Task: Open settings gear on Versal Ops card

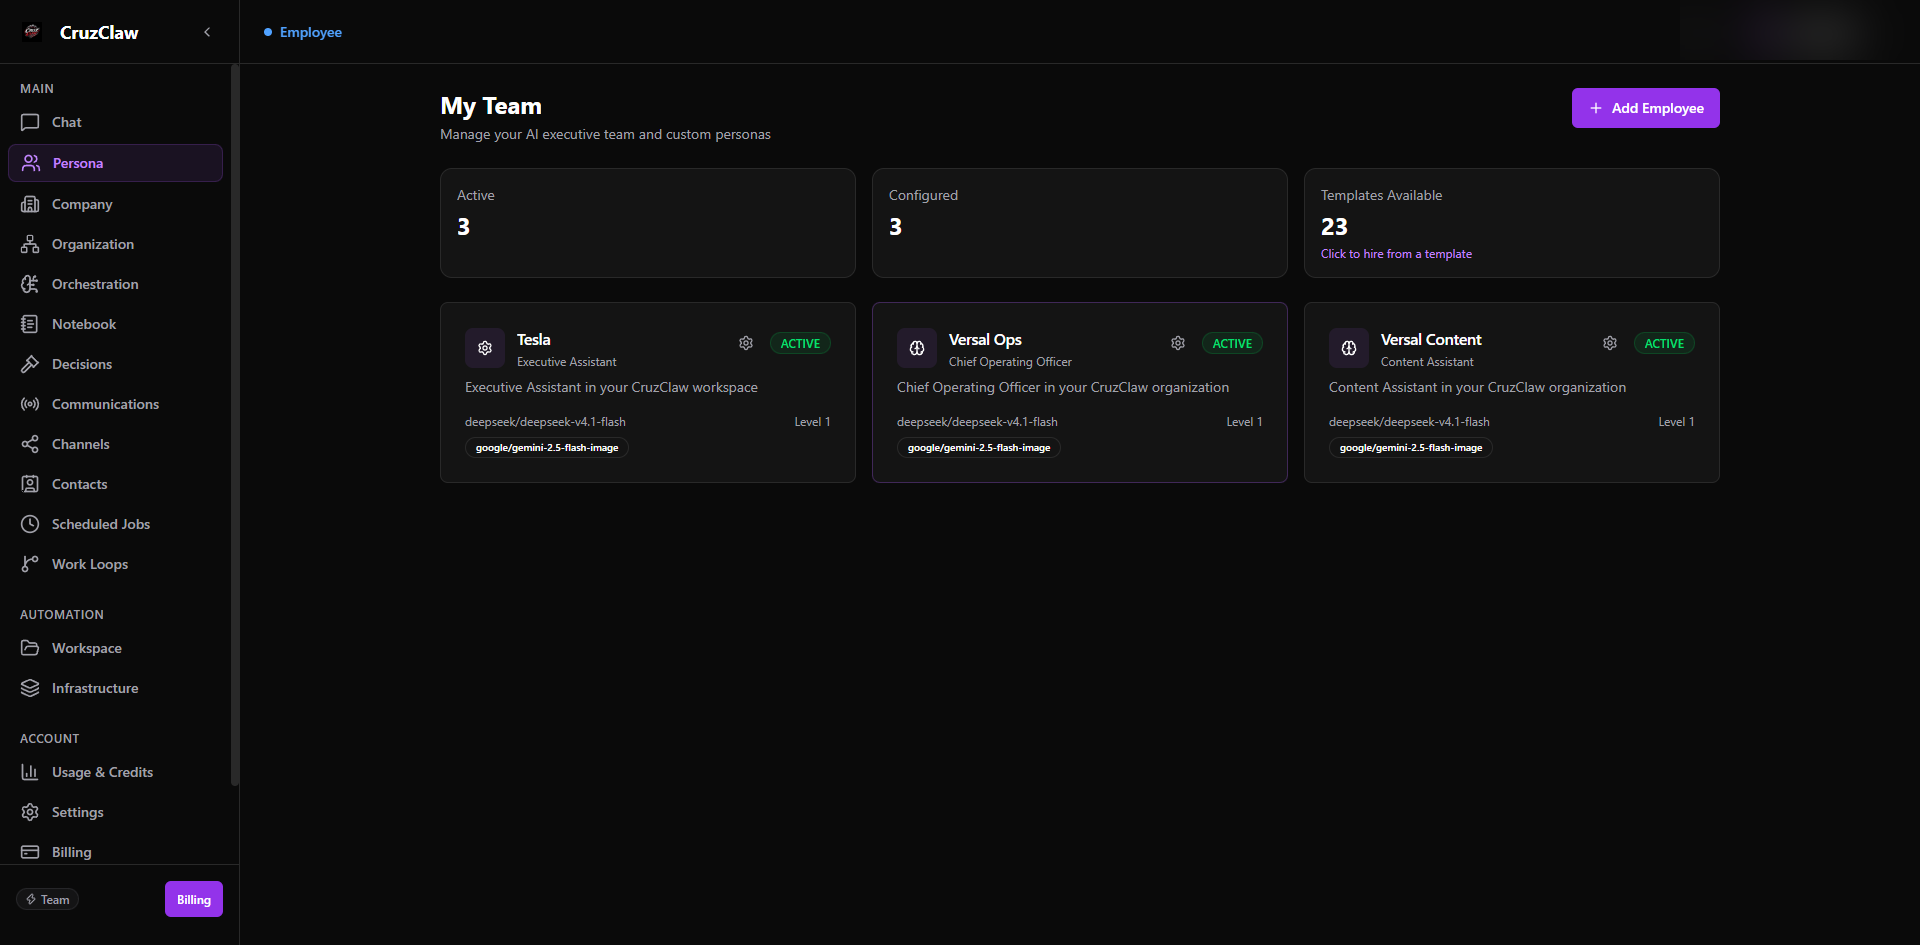Action: [x=1178, y=343]
